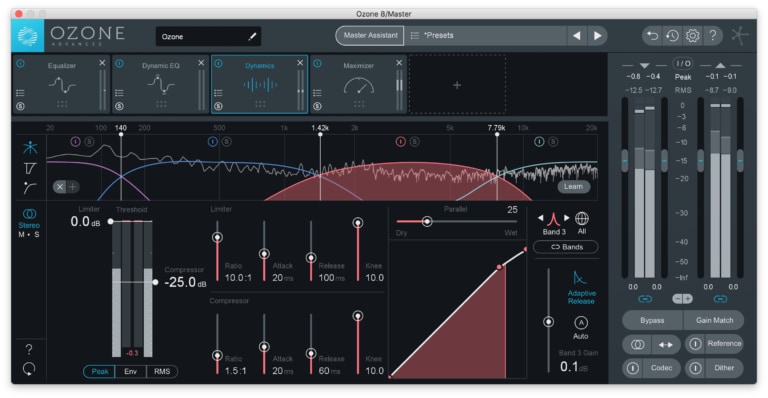The width and height of the screenshot is (768, 398).
Task: Toggle the Dither power button
Action: (695, 368)
